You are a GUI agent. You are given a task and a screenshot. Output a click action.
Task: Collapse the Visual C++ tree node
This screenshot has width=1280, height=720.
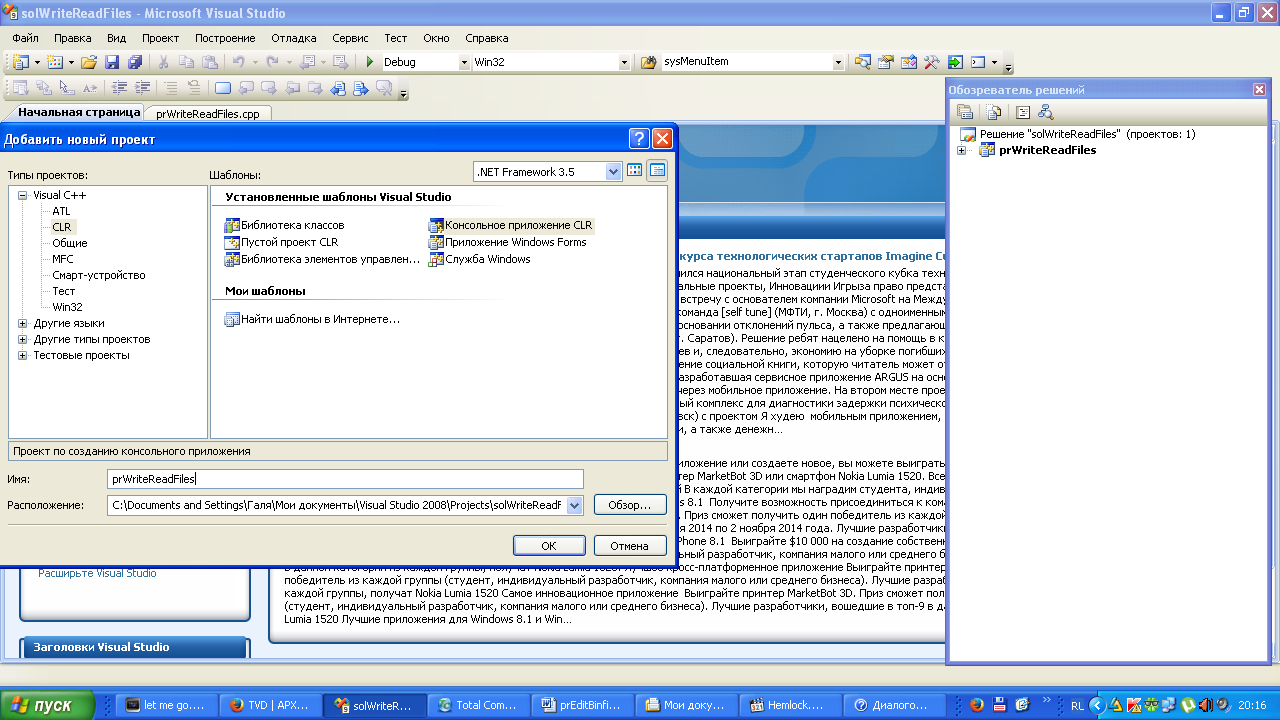pos(22,195)
